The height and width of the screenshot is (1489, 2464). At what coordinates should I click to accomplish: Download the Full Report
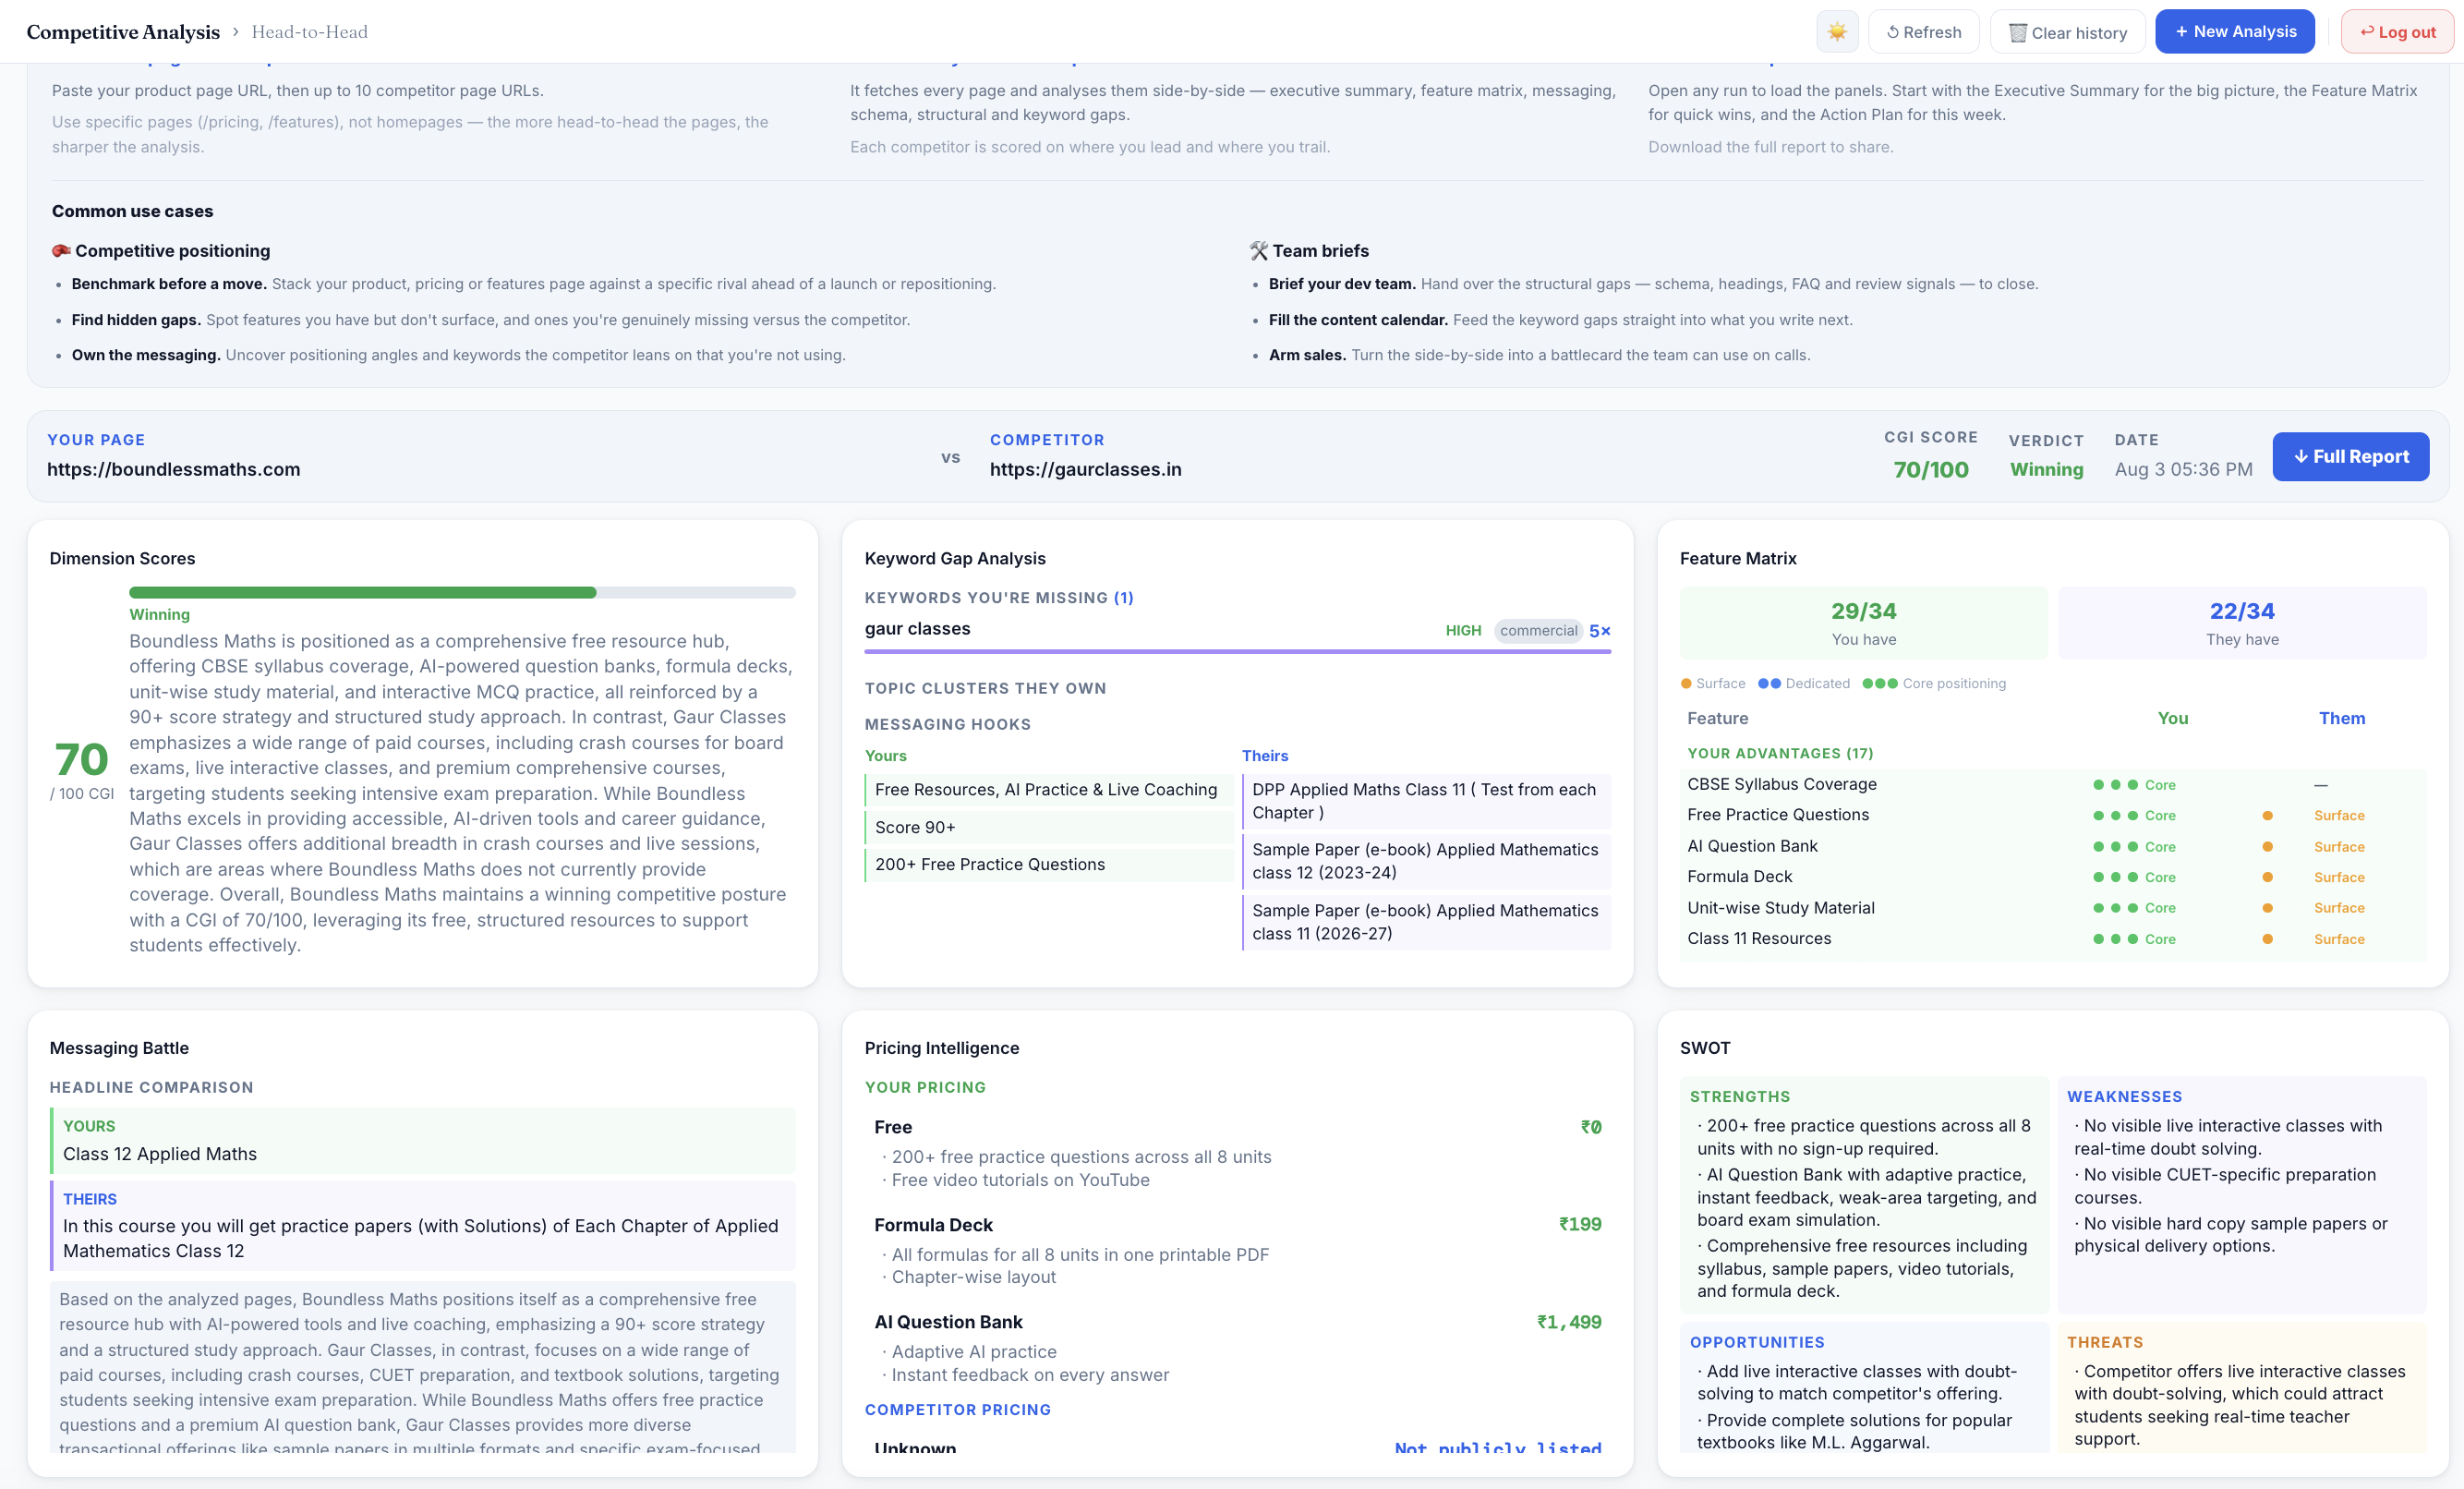click(x=2350, y=456)
